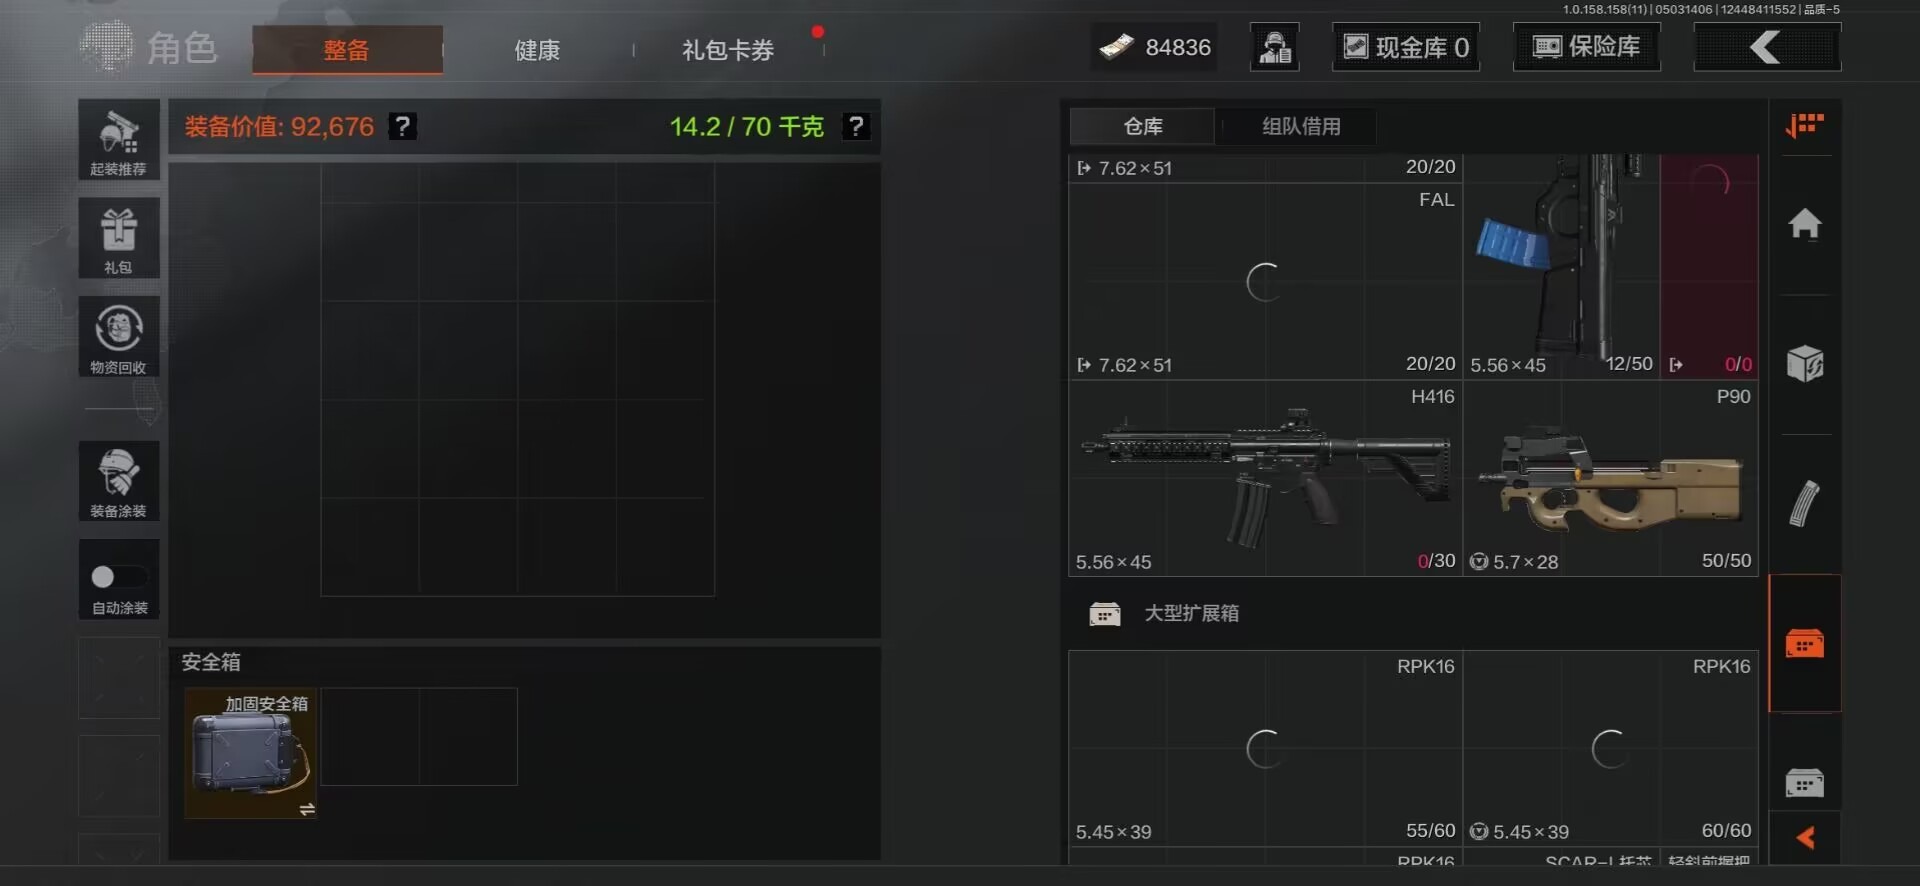
Task: Select the home icon in right sidebar
Action: (x=1805, y=223)
